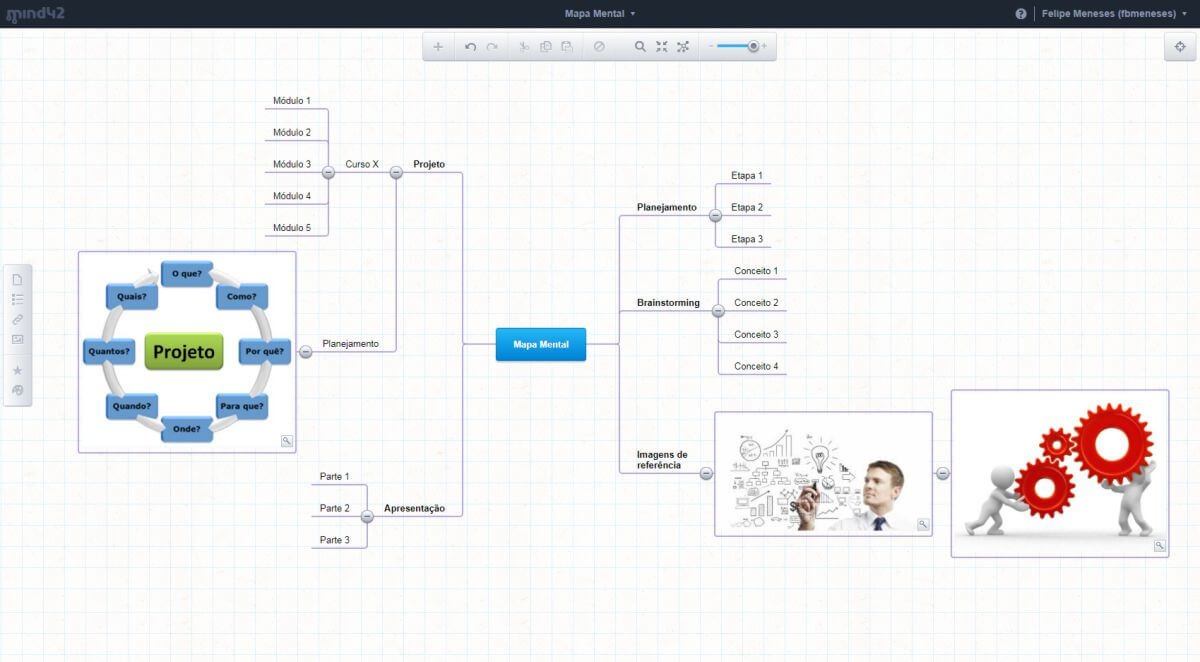Open the Mapa Mental title dropdown
1200x662 pixels.
600,14
